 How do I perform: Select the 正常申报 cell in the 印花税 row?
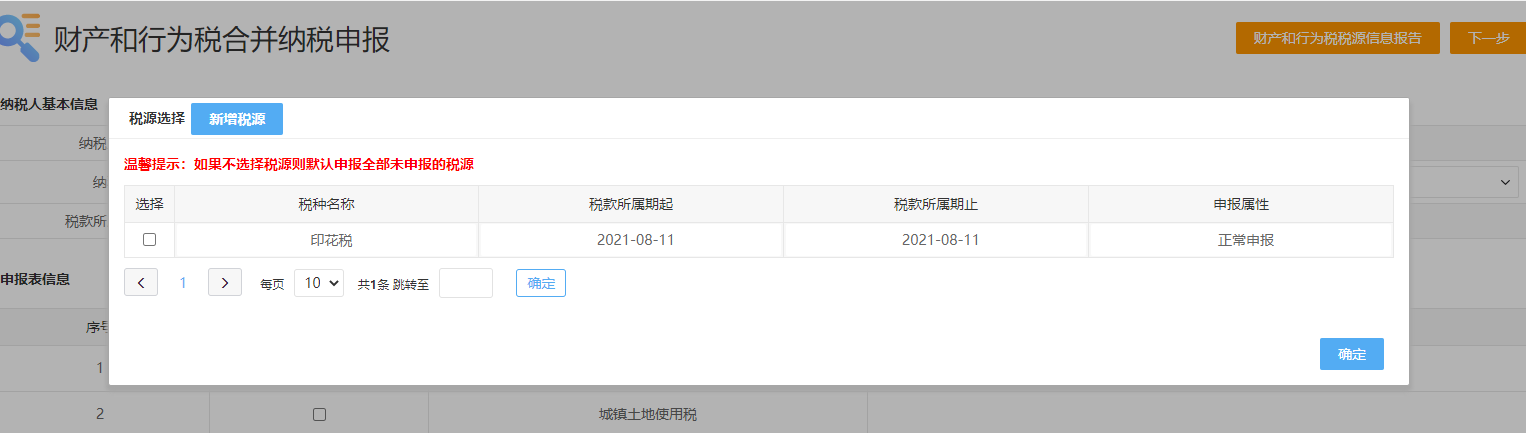1240,240
